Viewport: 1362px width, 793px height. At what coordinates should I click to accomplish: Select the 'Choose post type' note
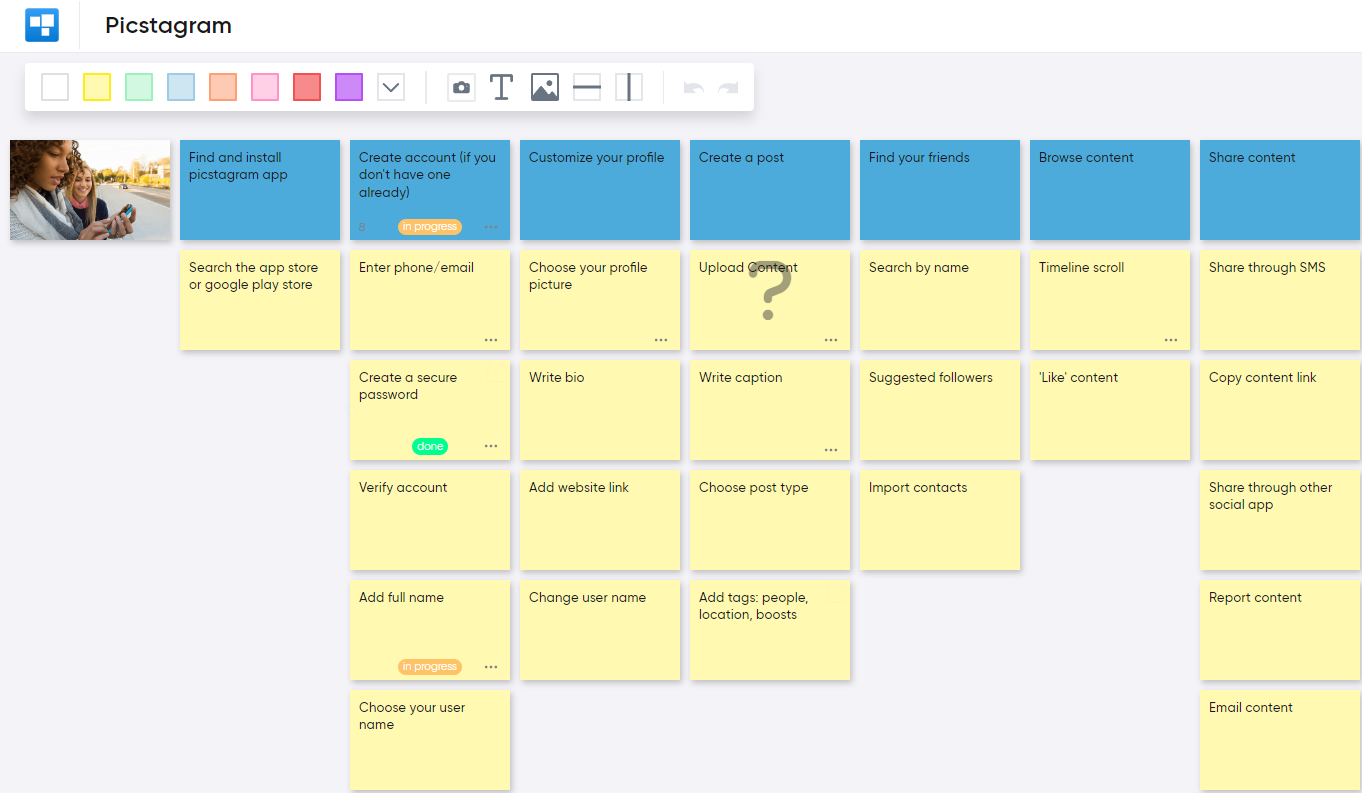tap(770, 520)
